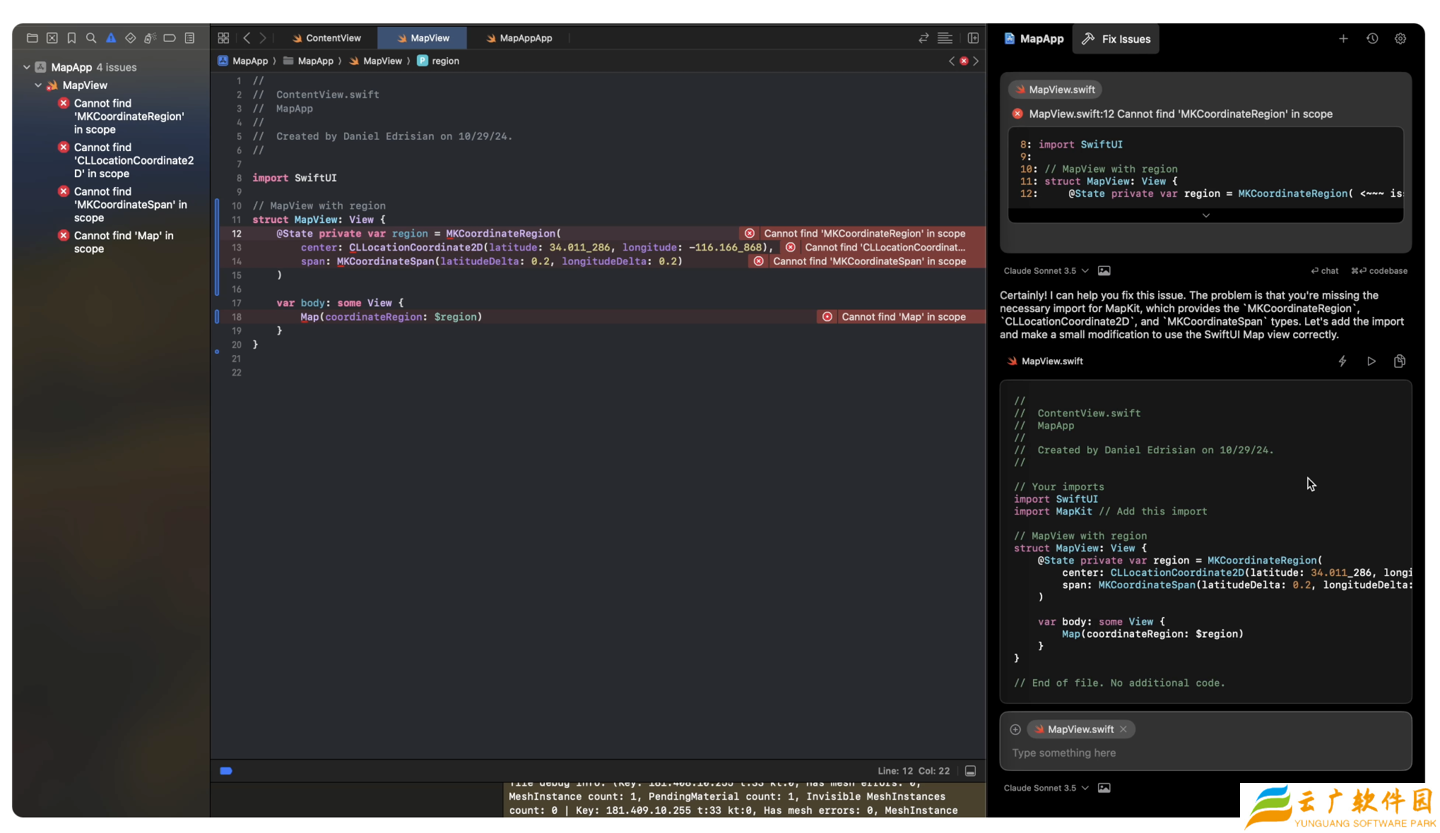Add context with plus in chat input
Screen dimensions: 1440x833
click(1016, 729)
